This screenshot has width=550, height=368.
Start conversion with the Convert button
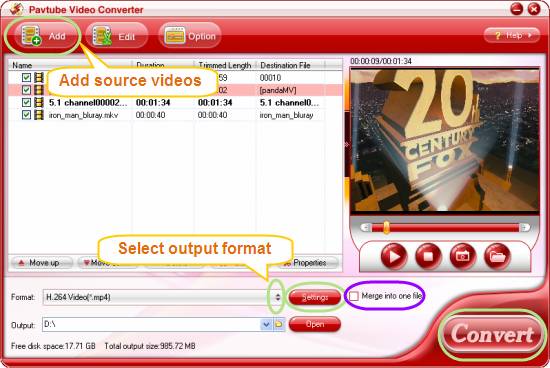(492, 334)
